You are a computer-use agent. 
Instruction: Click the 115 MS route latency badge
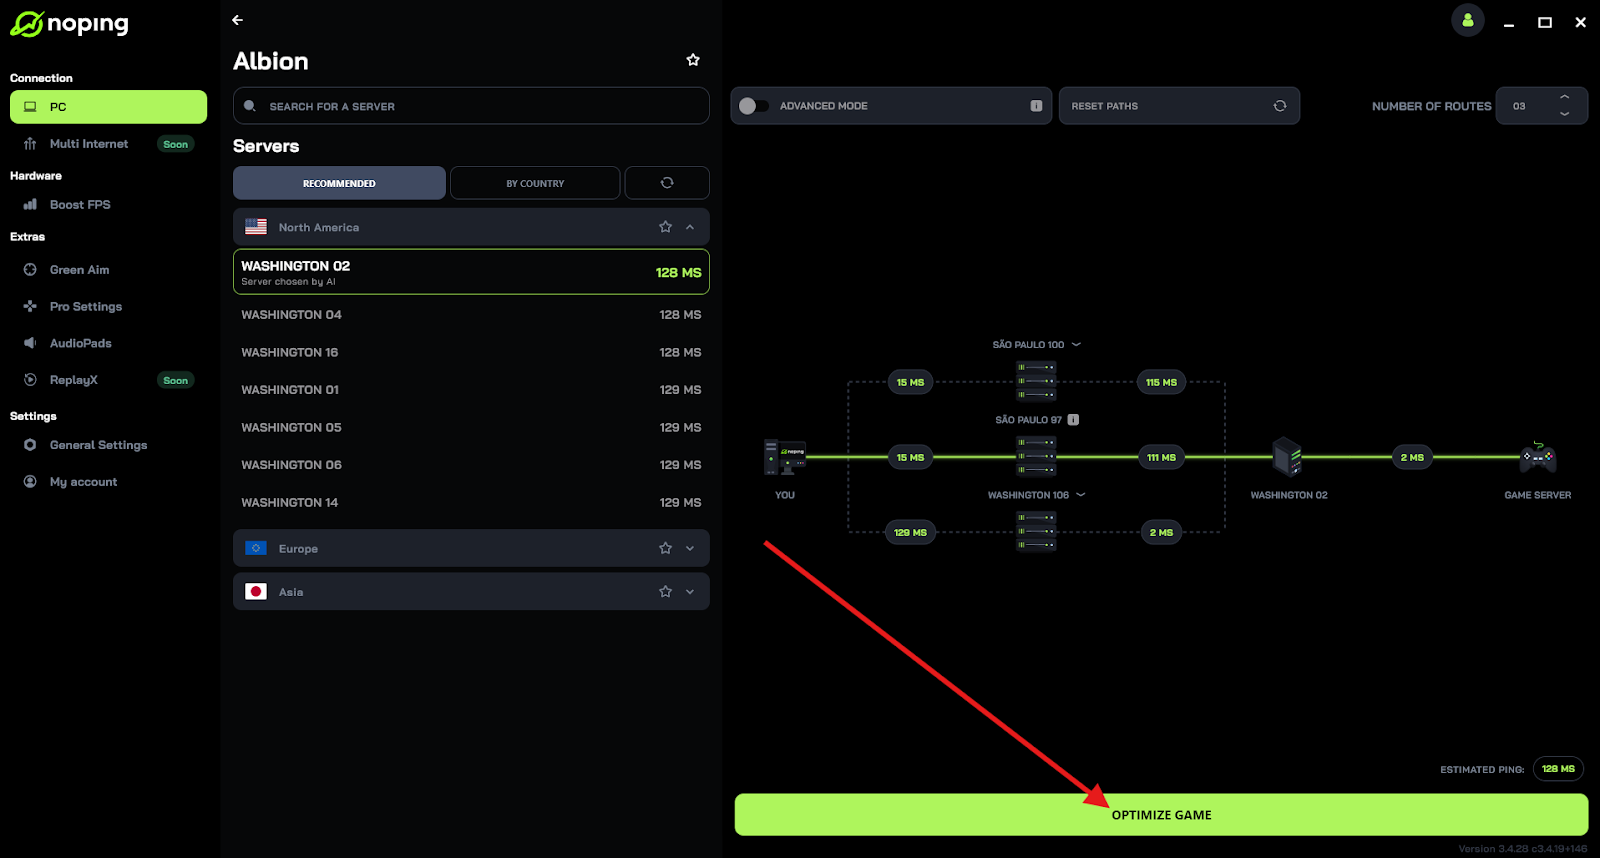(x=1161, y=382)
